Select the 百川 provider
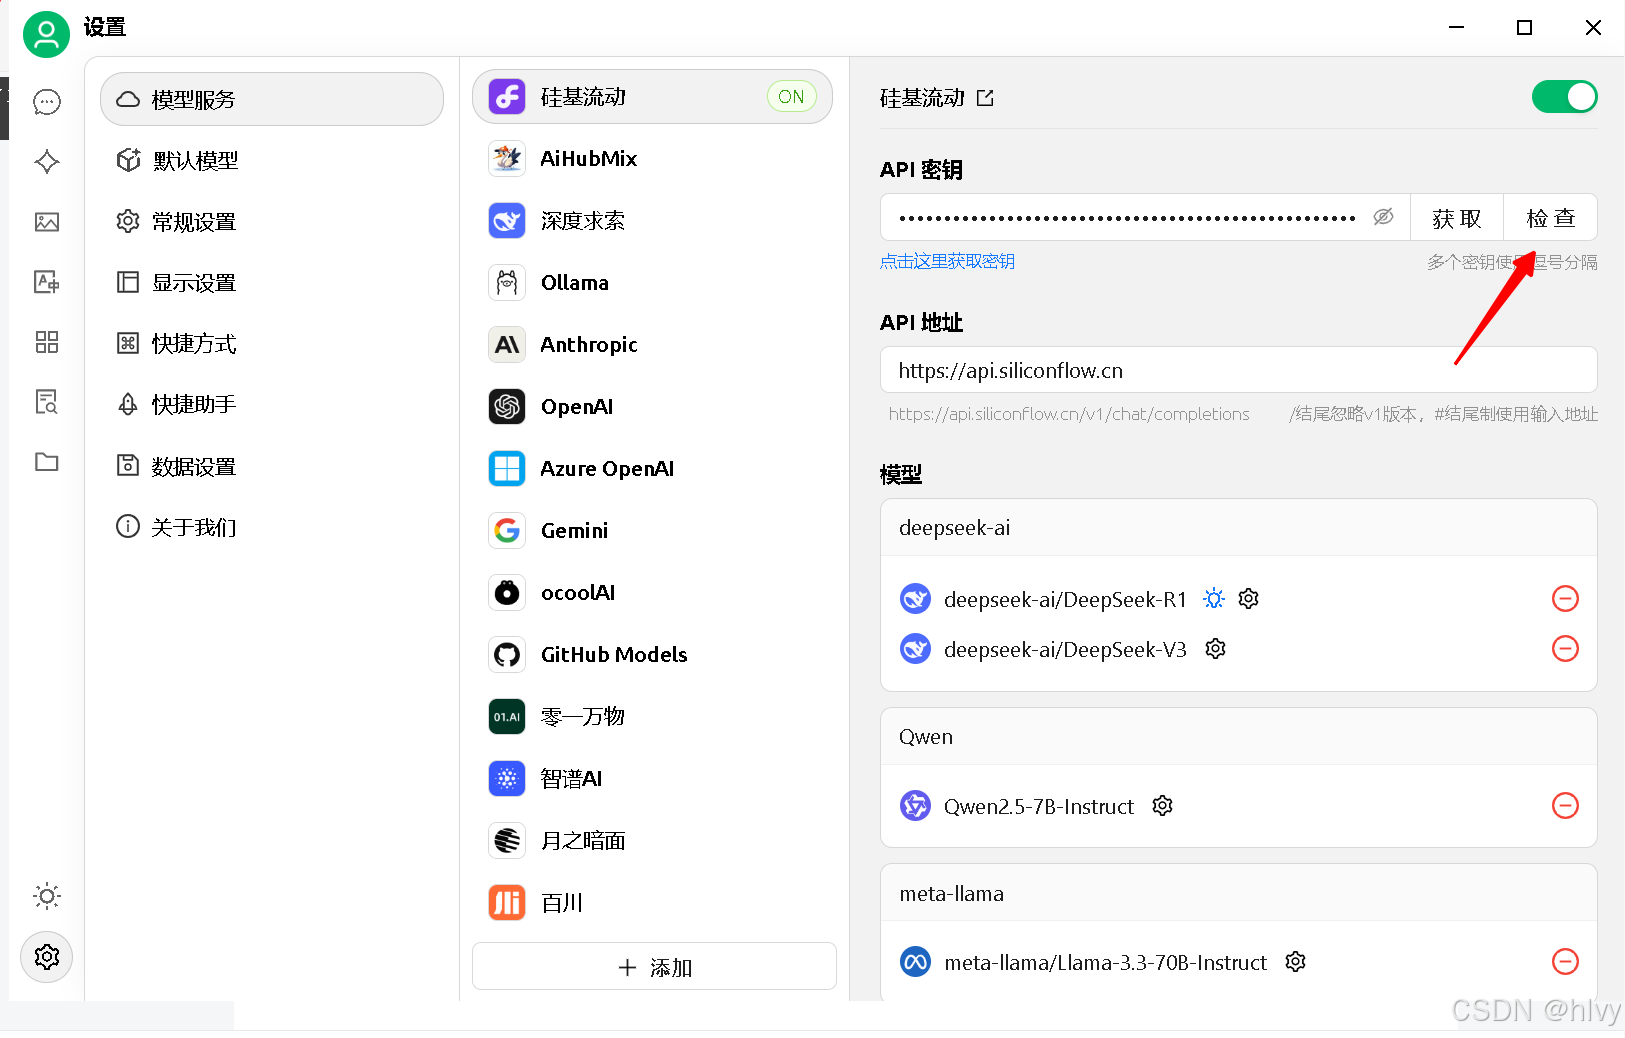1625x1038 pixels. [652, 903]
